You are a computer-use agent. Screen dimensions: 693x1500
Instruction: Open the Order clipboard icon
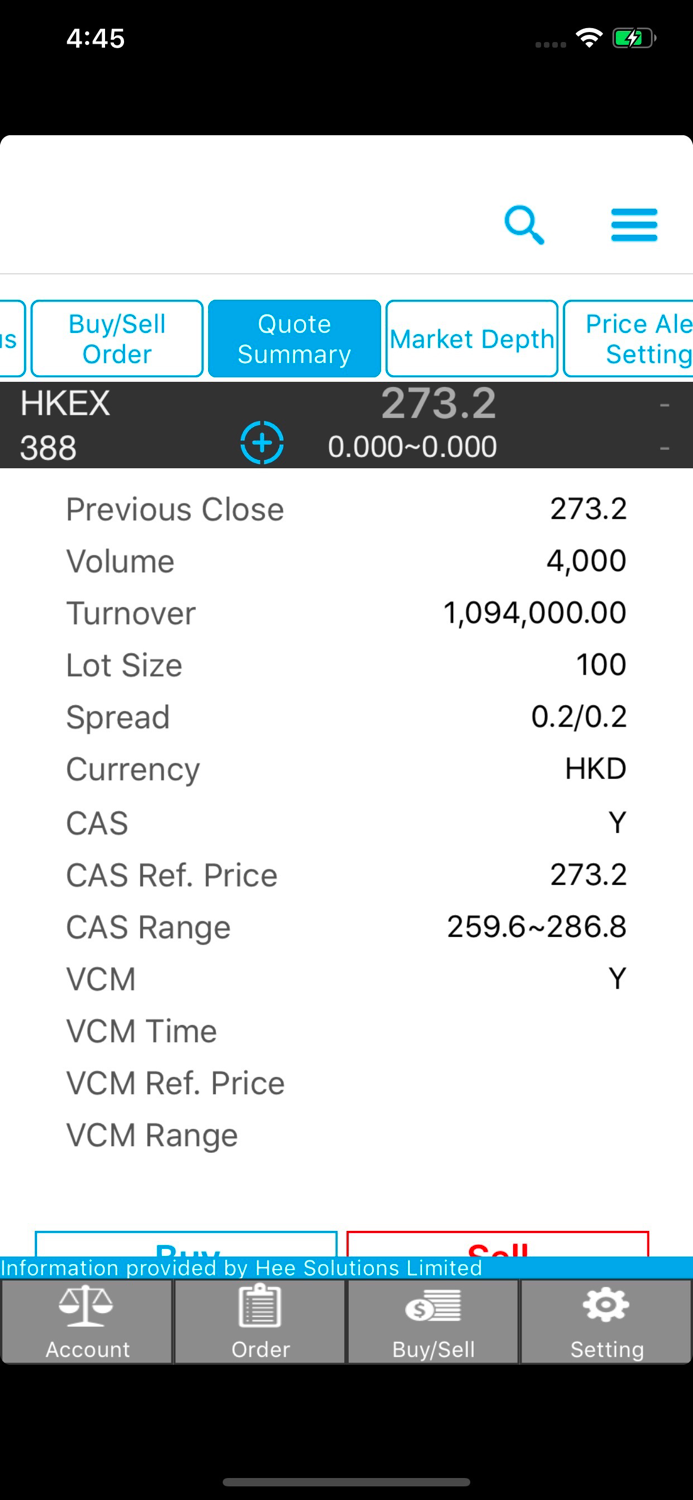coord(259,1320)
